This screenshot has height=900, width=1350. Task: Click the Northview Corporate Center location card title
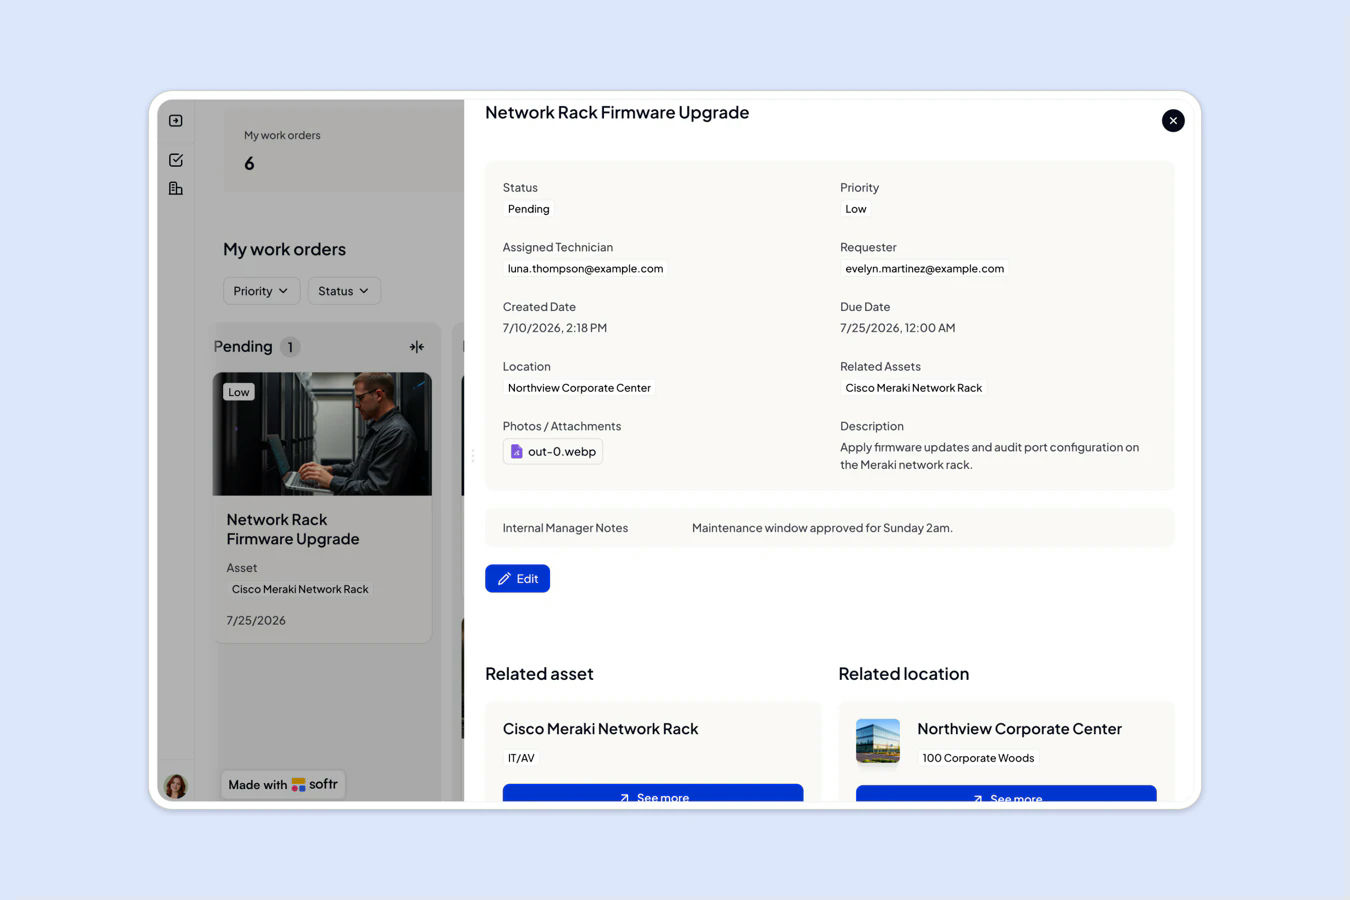click(x=1019, y=729)
